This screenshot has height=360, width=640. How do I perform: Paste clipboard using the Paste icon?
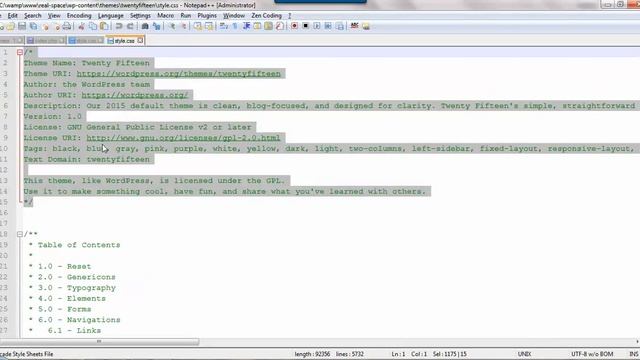pos(104,26)
